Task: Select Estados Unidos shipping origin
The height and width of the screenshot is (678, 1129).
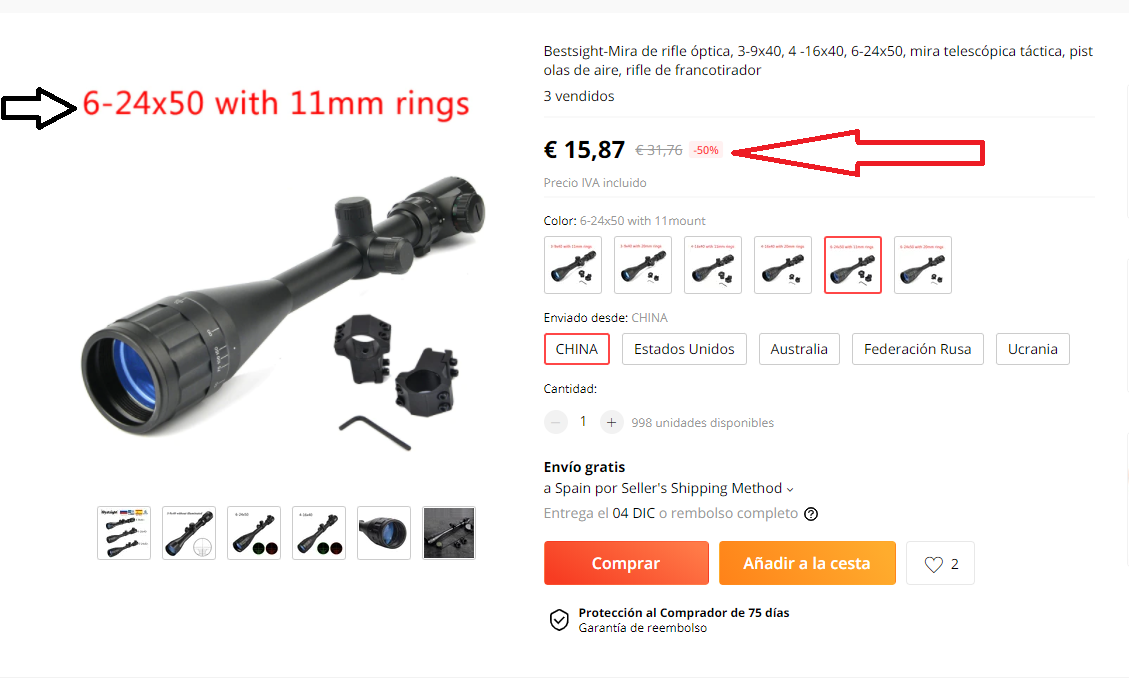Action: click(684, 349)
